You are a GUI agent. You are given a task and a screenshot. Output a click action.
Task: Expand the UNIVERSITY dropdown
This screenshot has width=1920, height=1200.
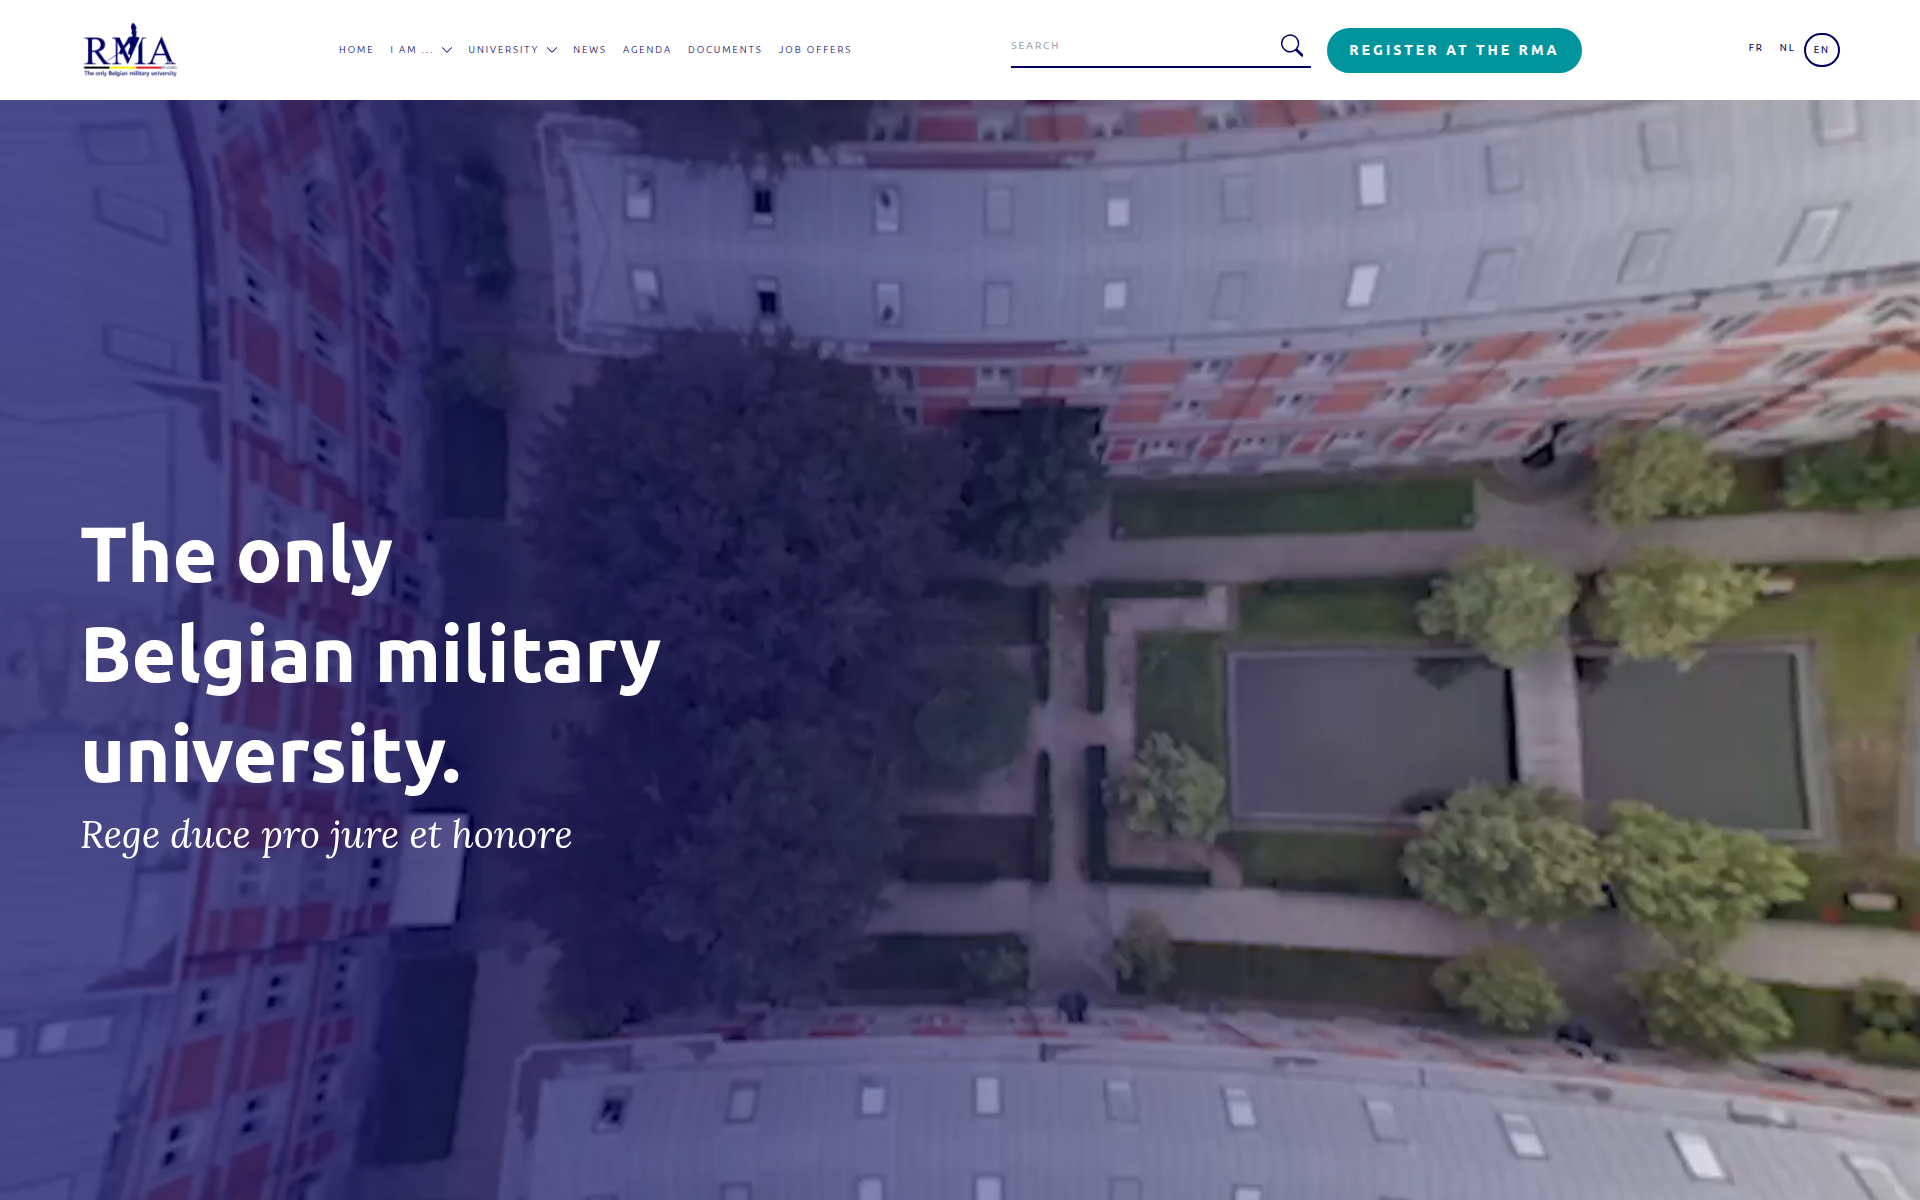pyautogui.click(x=513, y=50)
